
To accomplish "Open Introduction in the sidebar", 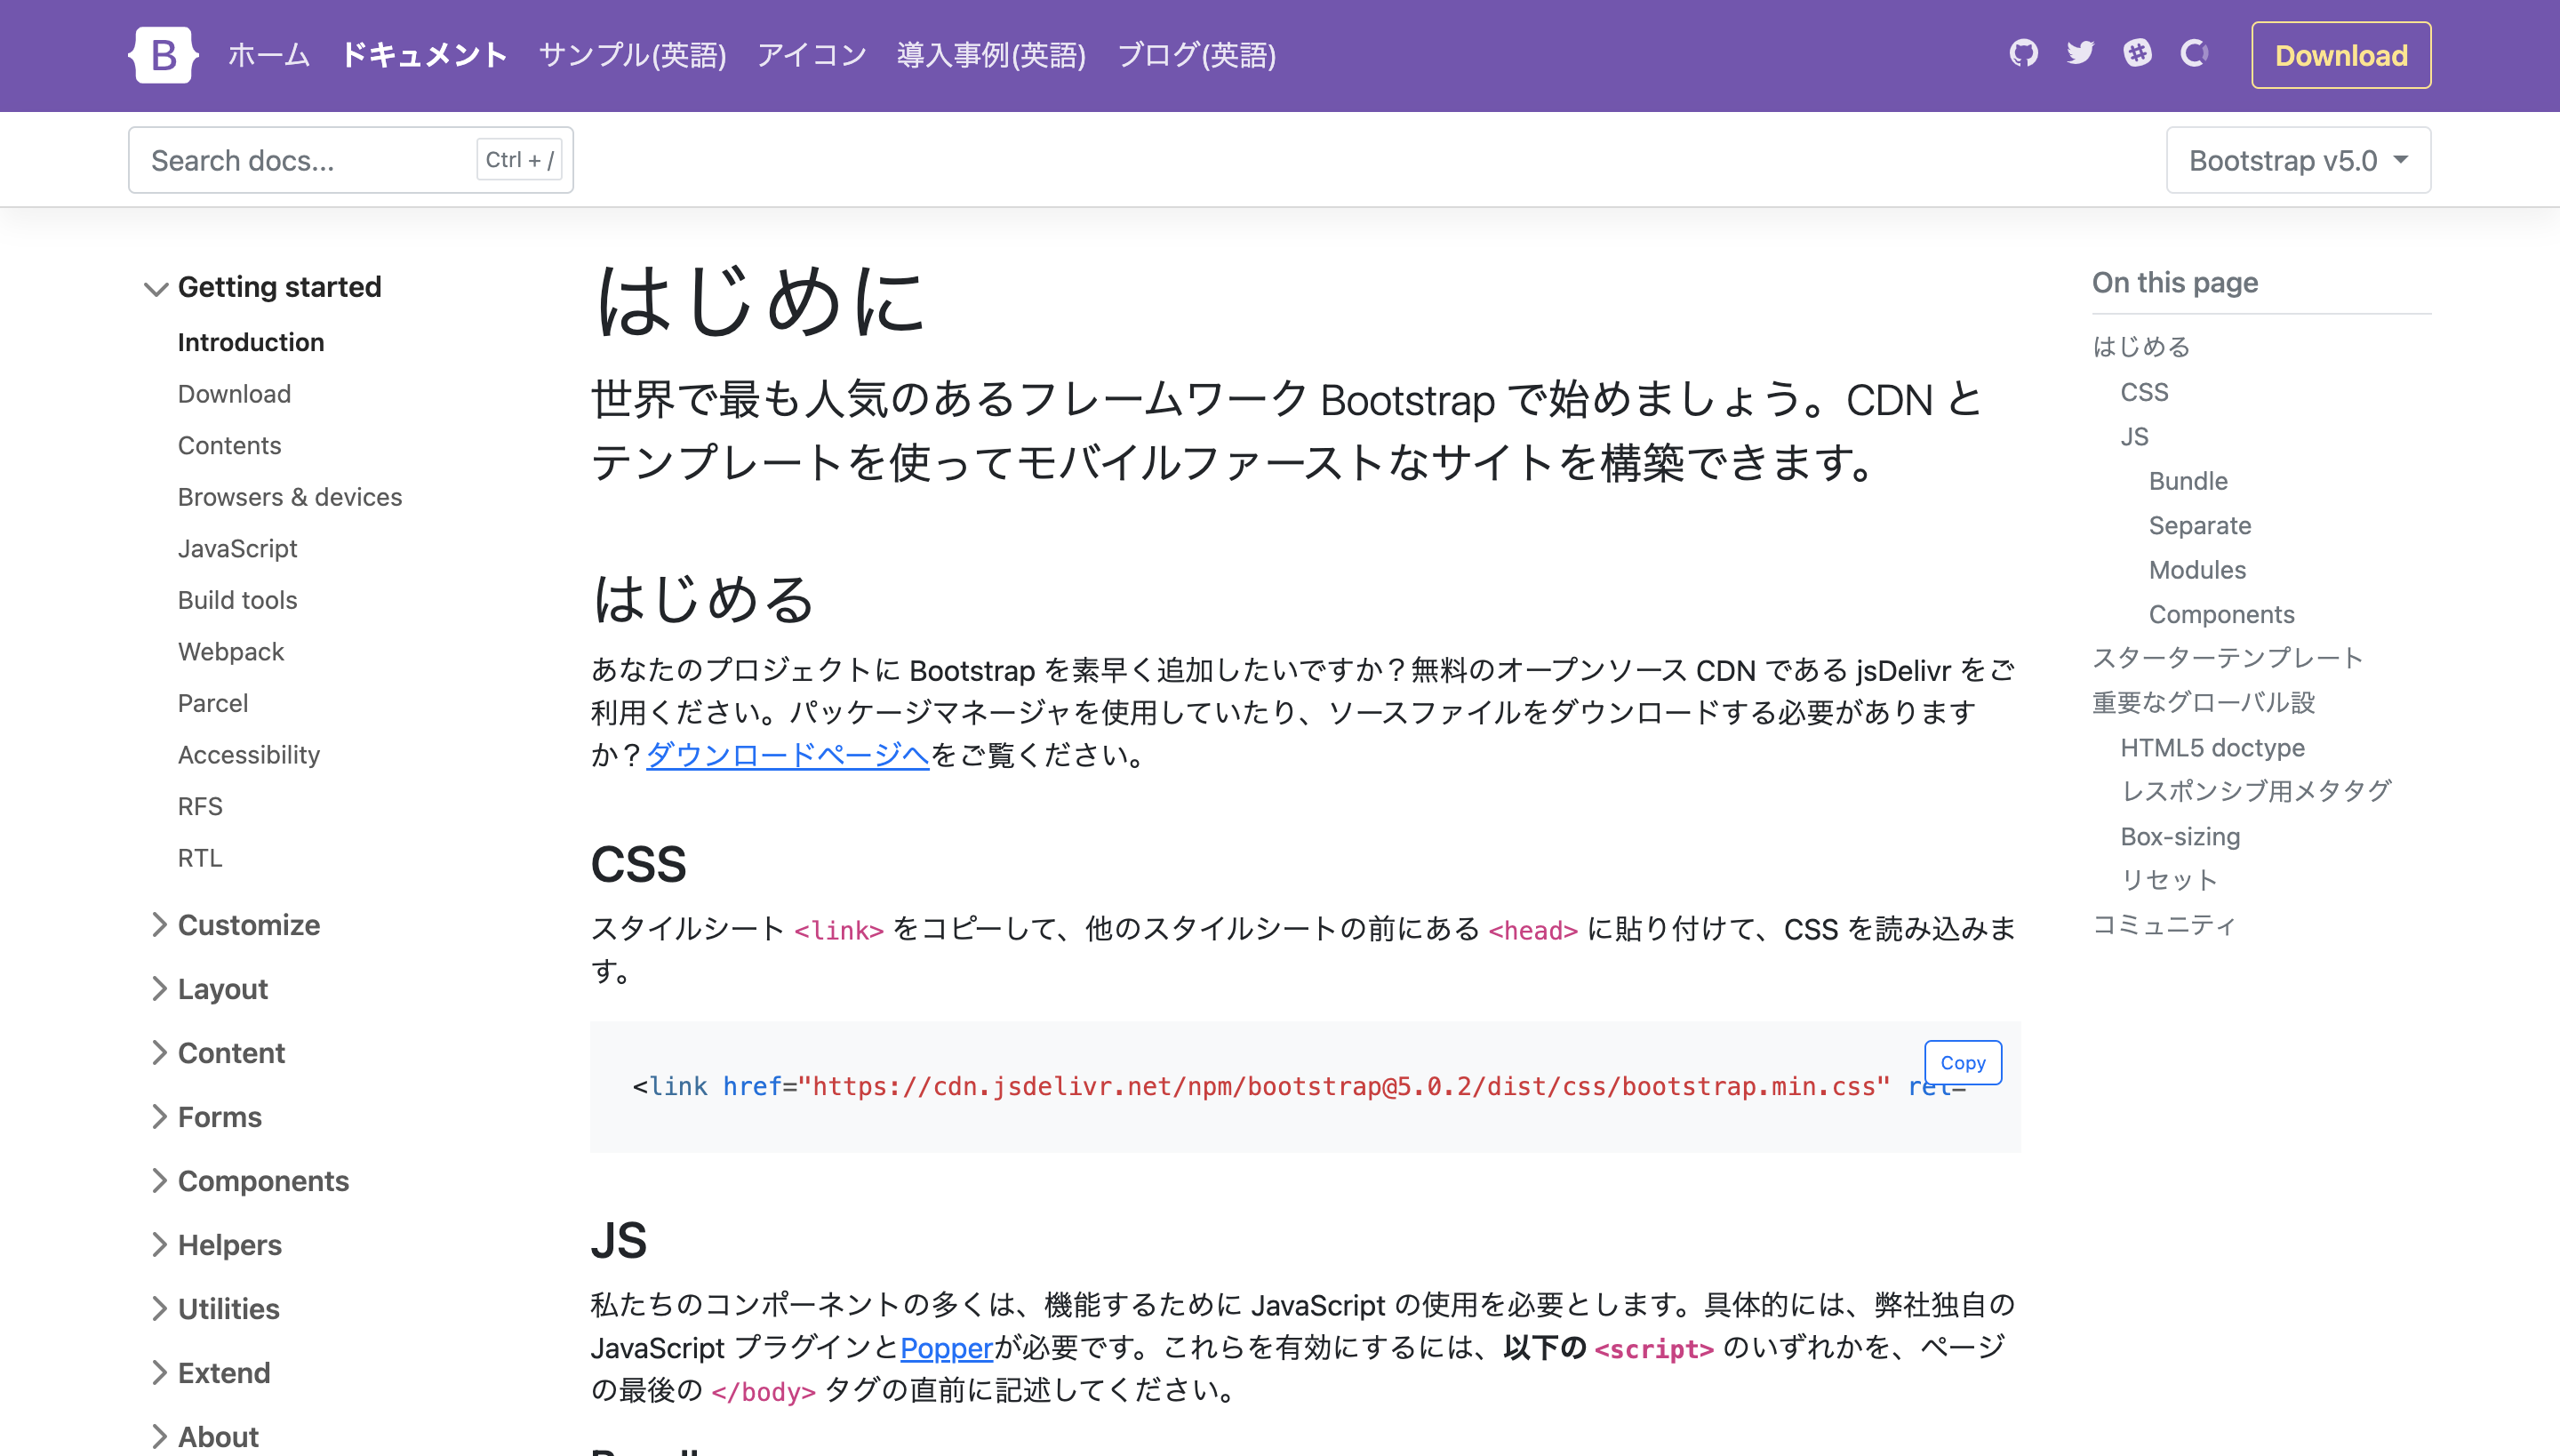I will tap(251, 342).
